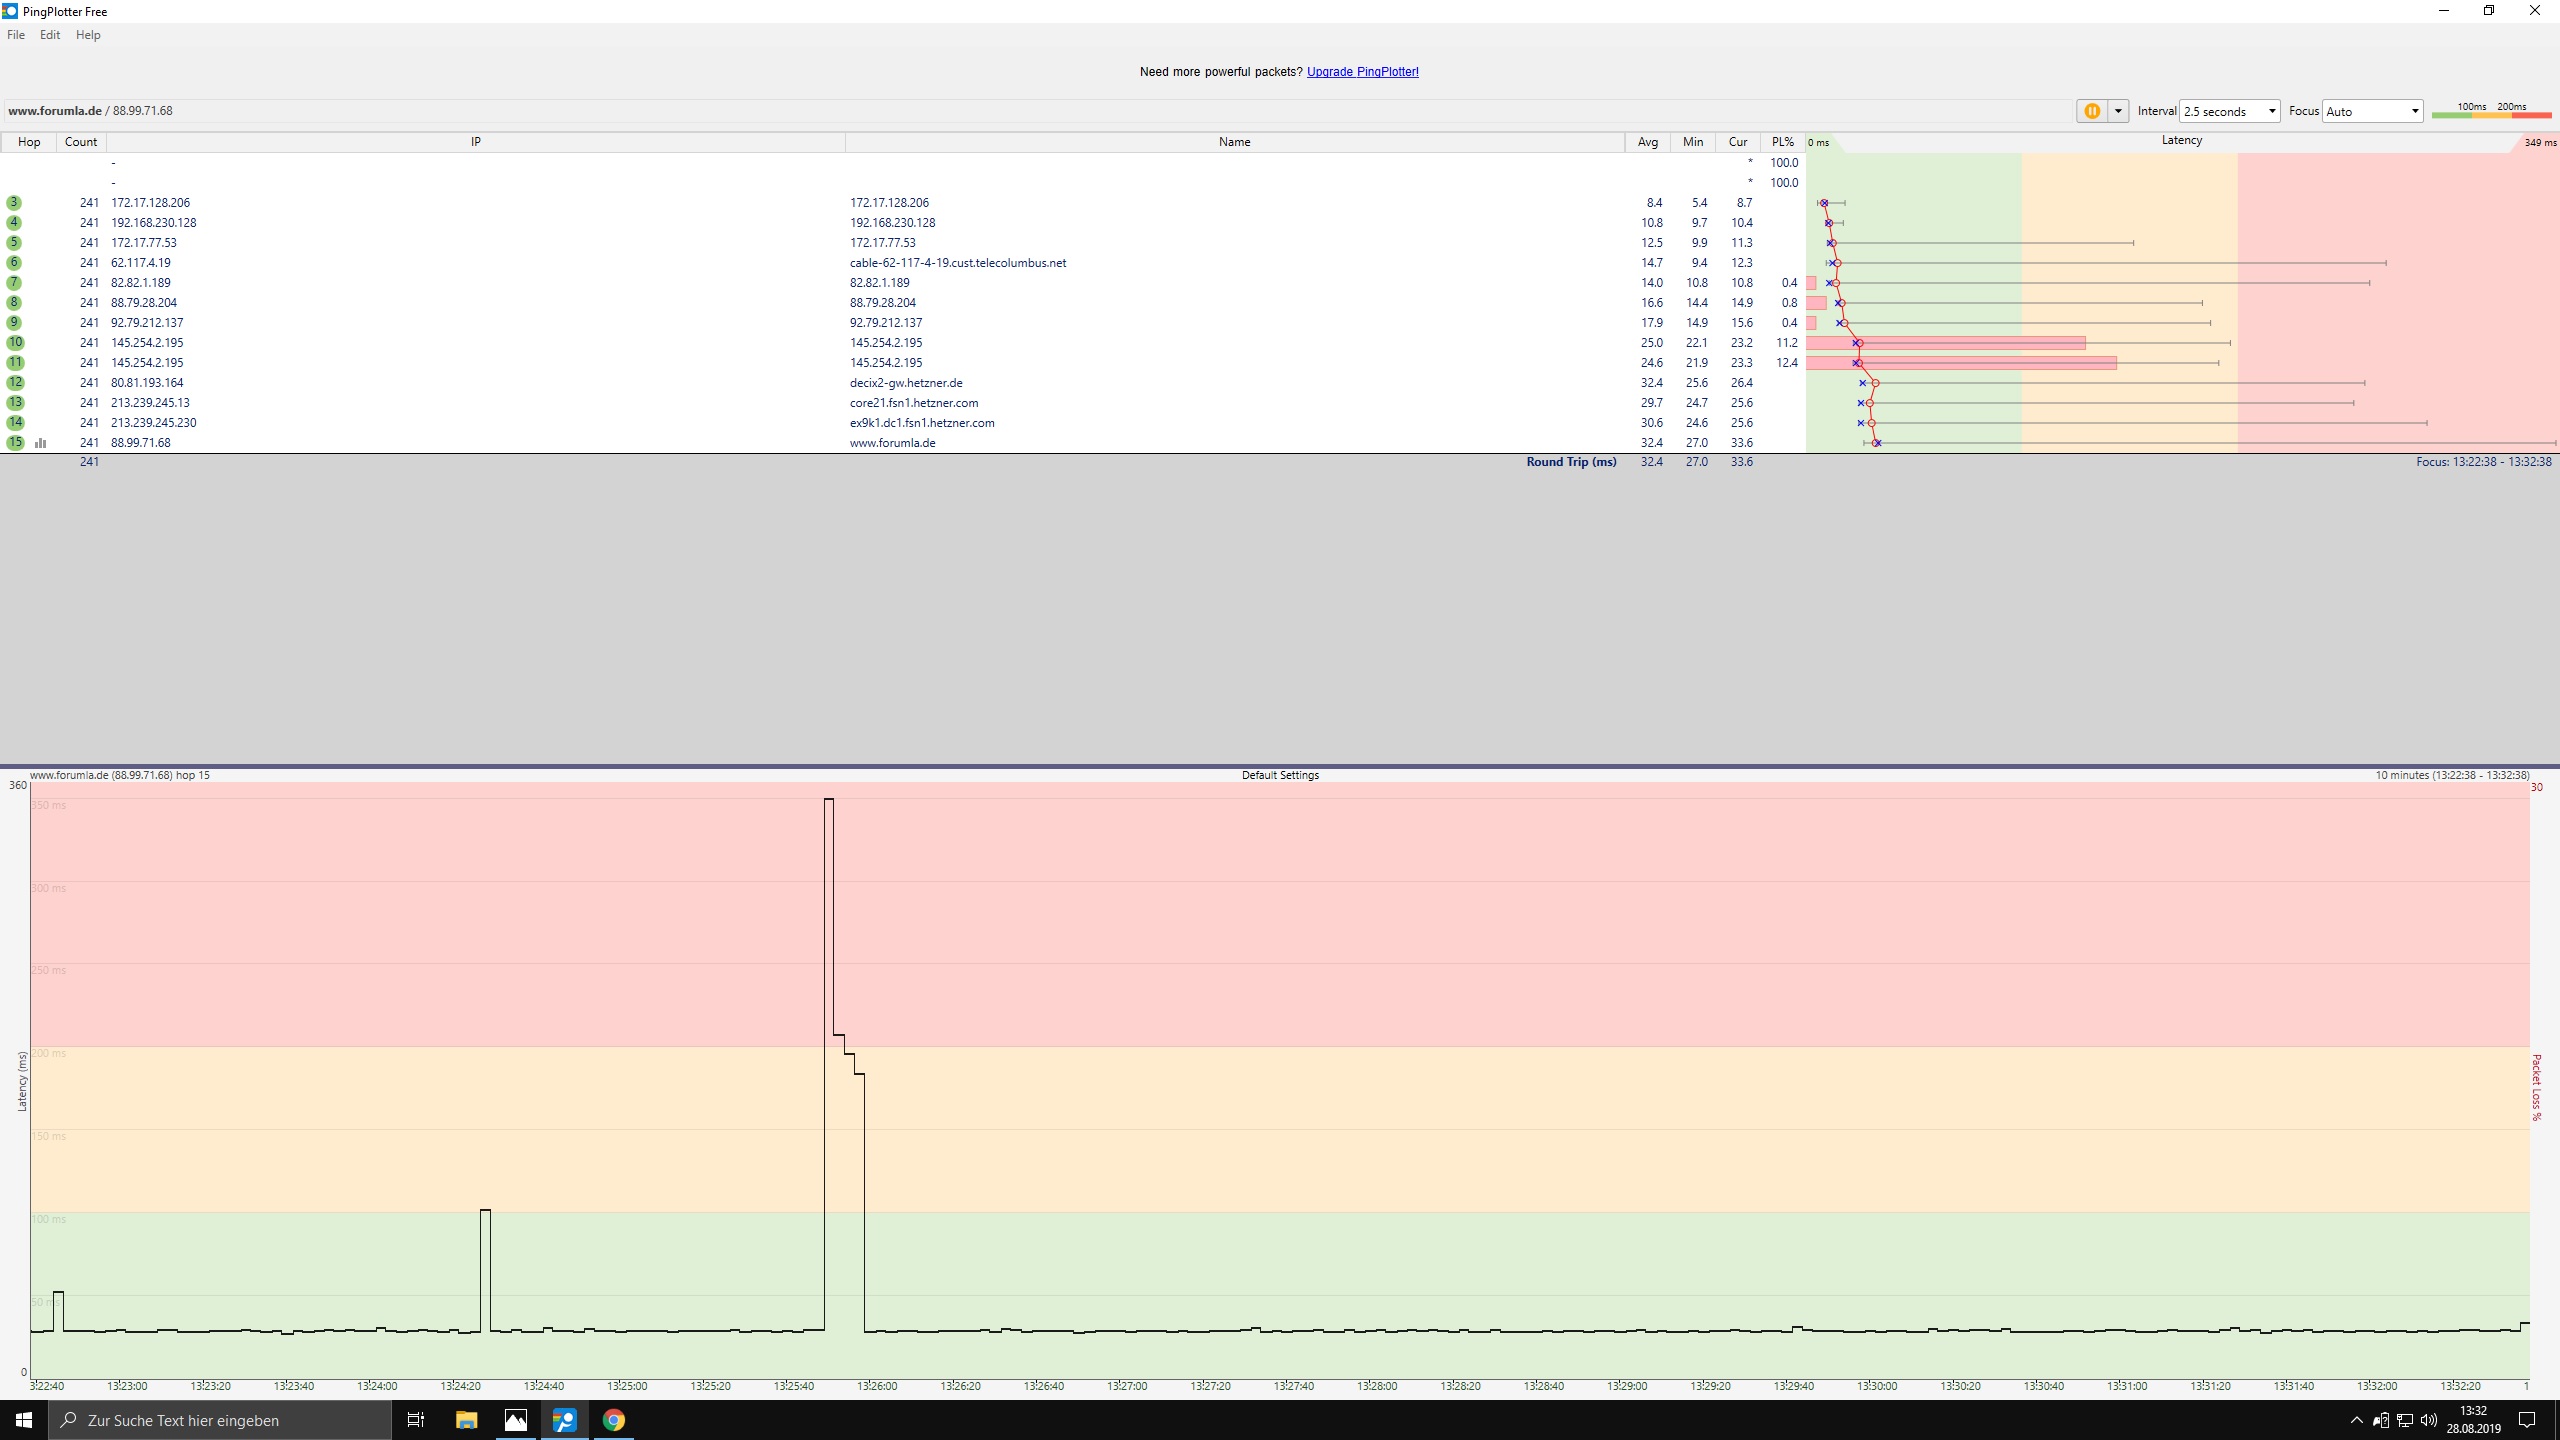The image size is (2560, 1440).
Task: Click the 12.4 packet loss value for hop 11
Action: click(x=1787, y=363)
